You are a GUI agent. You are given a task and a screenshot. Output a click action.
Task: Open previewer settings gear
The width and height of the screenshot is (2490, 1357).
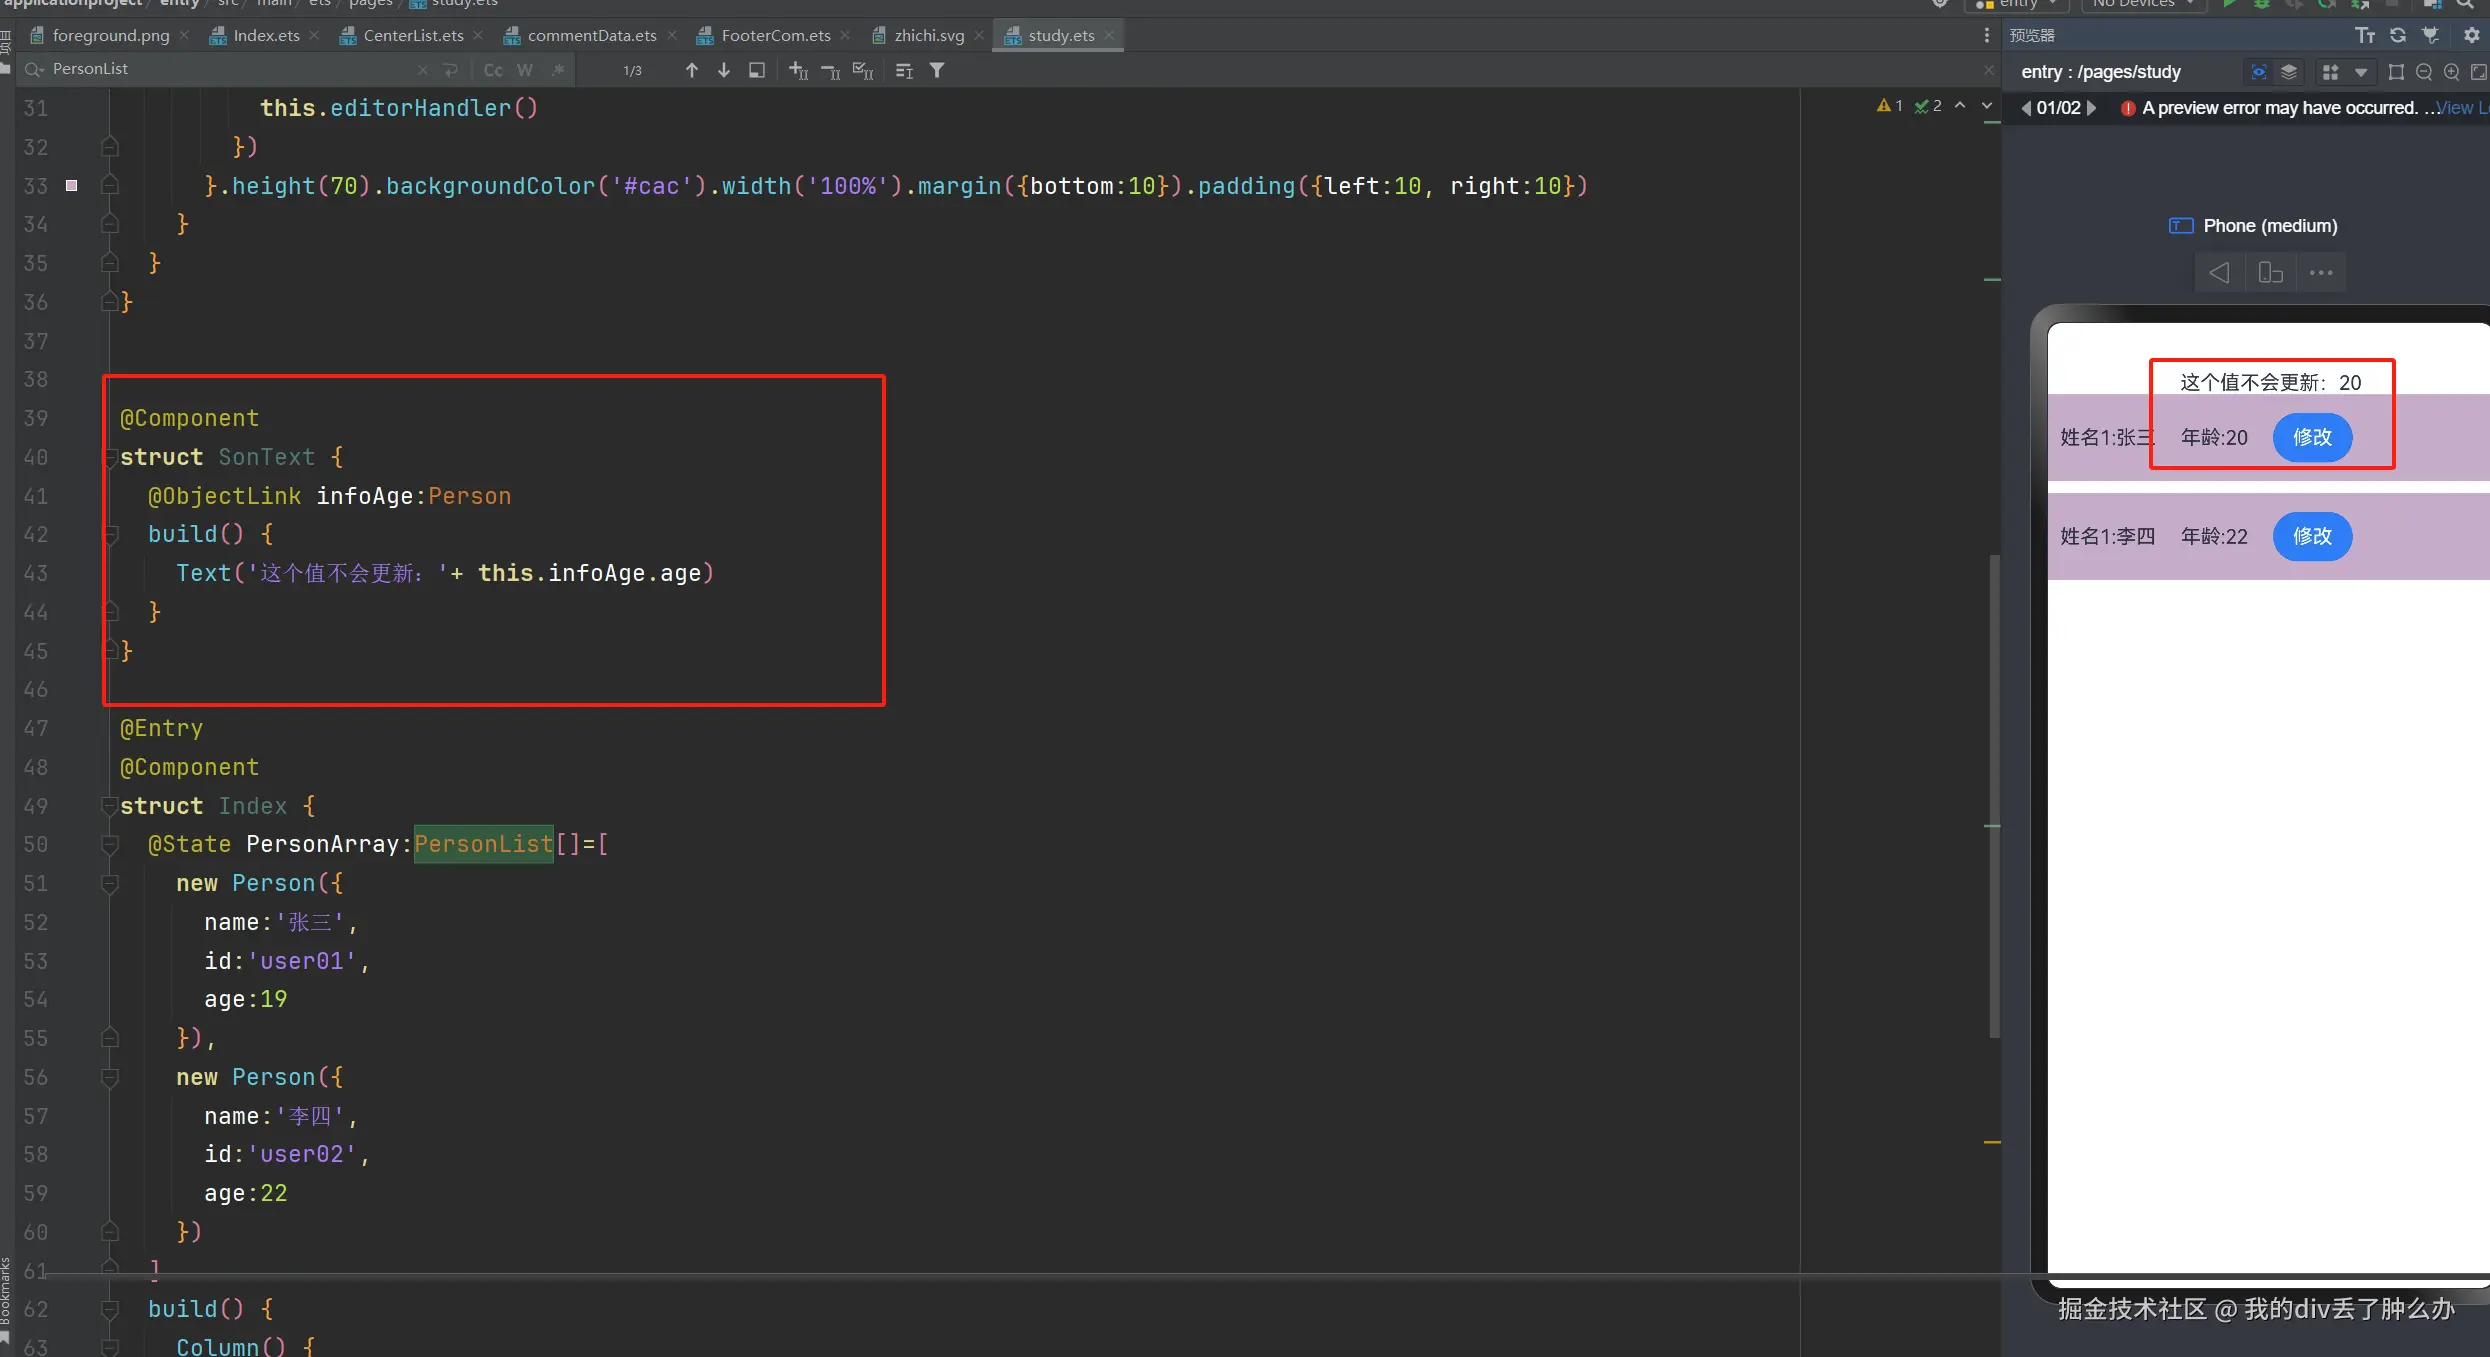[2471, 35]
